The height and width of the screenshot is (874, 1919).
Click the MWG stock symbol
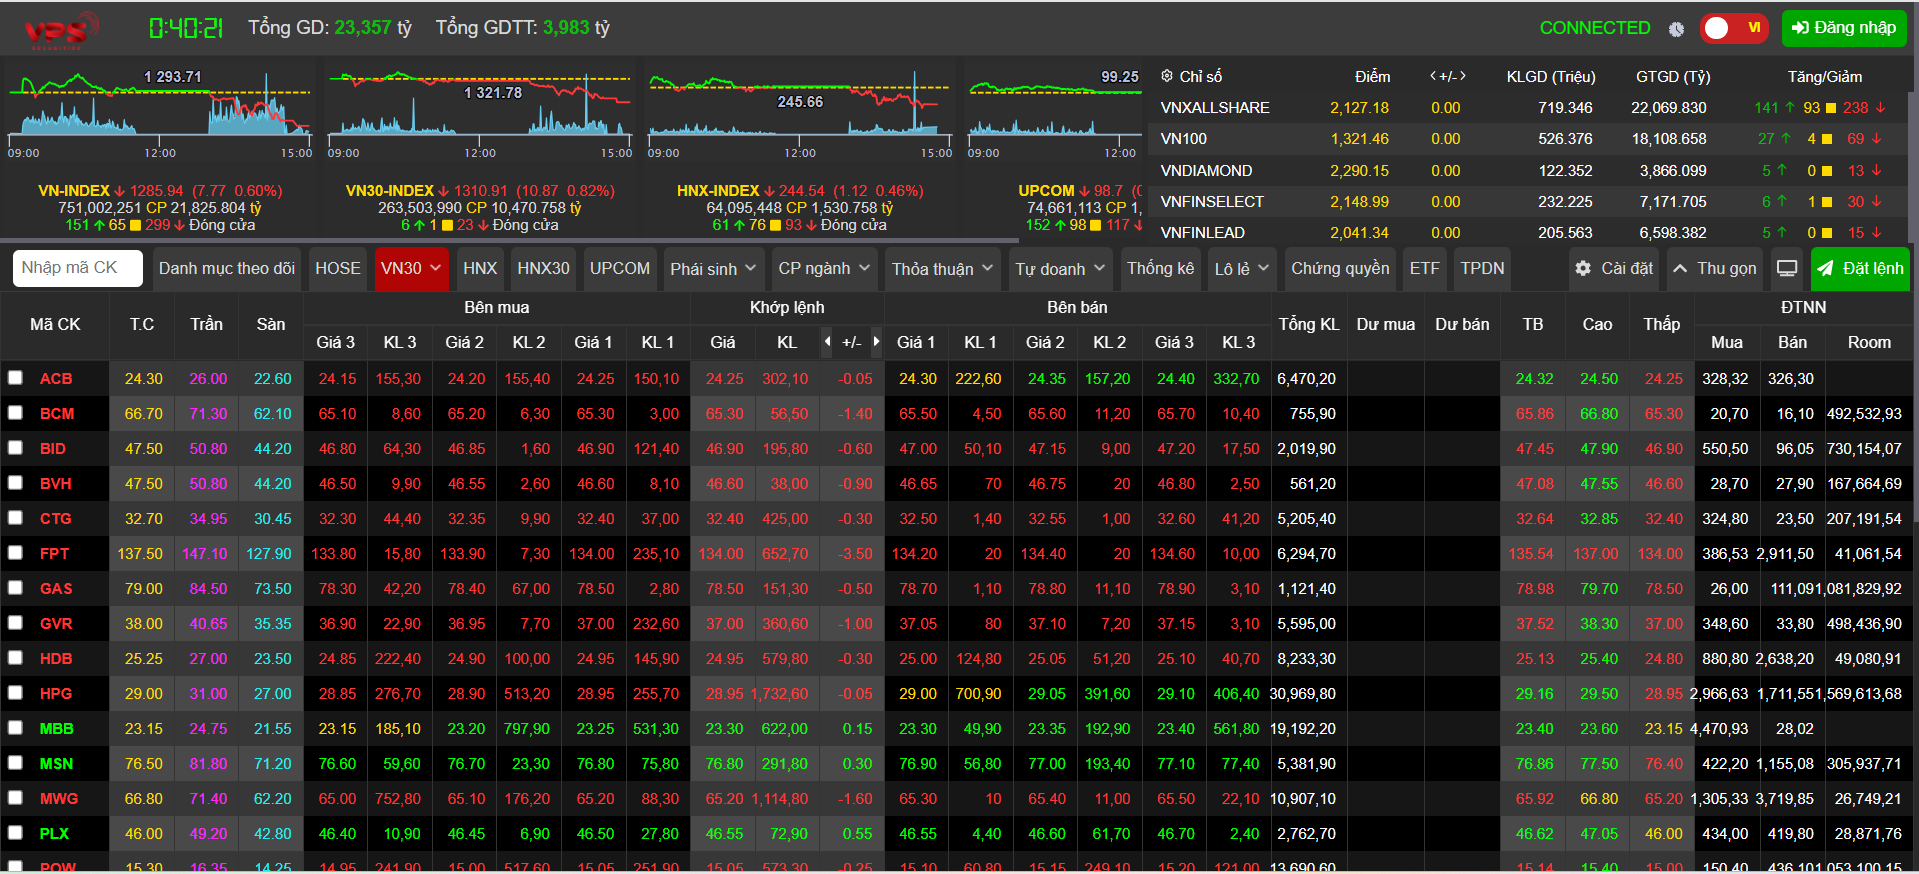(x=59, y=799)
